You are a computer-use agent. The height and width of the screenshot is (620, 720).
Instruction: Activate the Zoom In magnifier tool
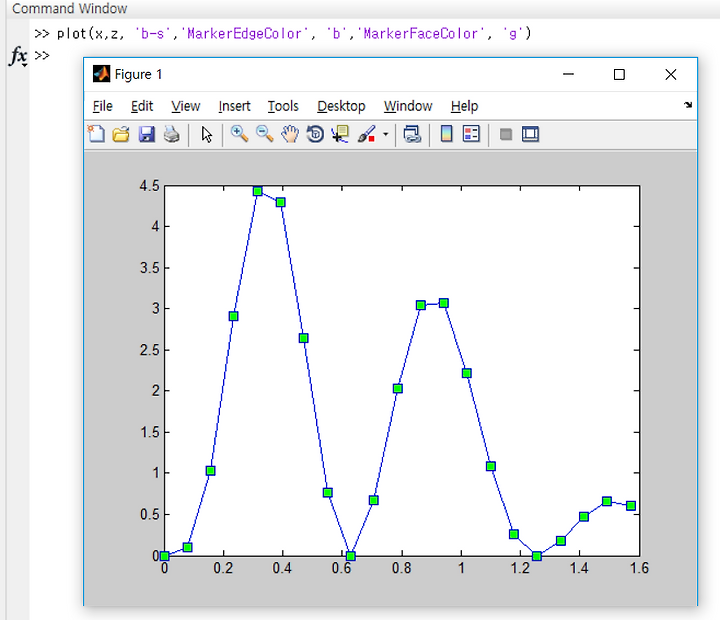coord(239,134)
